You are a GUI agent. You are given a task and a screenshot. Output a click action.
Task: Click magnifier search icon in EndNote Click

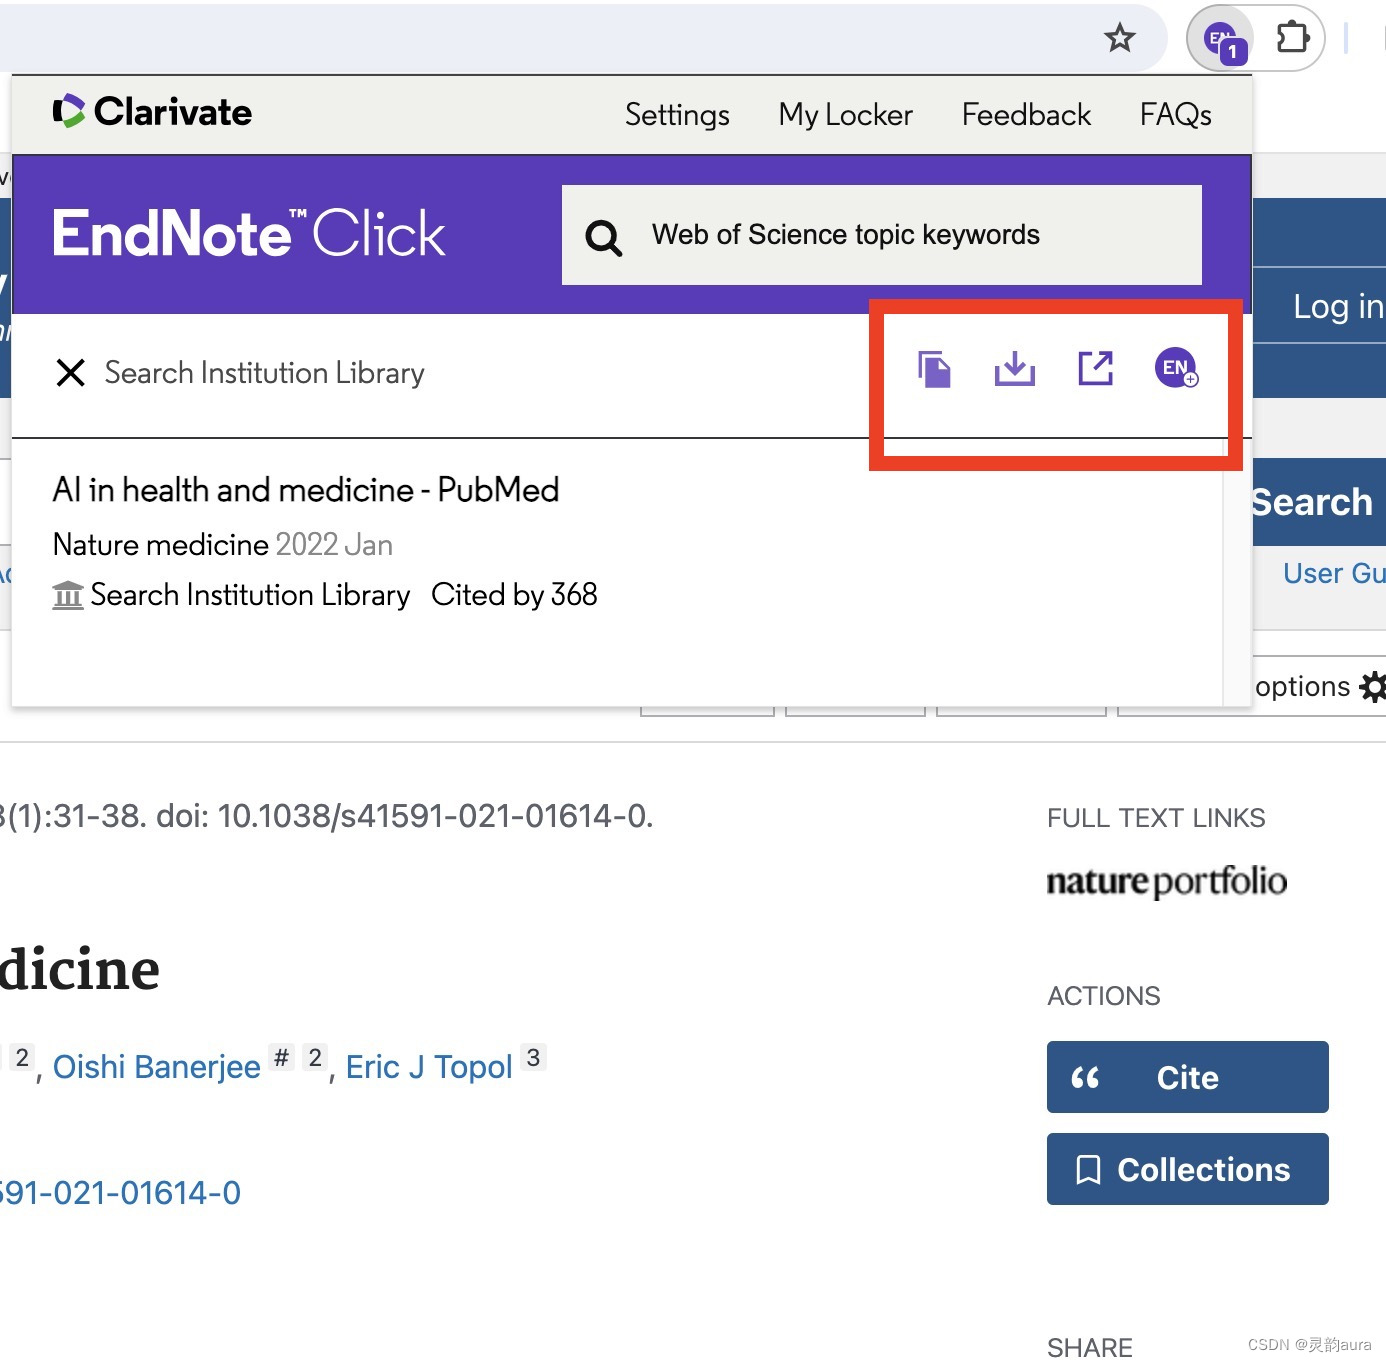coord(603,238)
